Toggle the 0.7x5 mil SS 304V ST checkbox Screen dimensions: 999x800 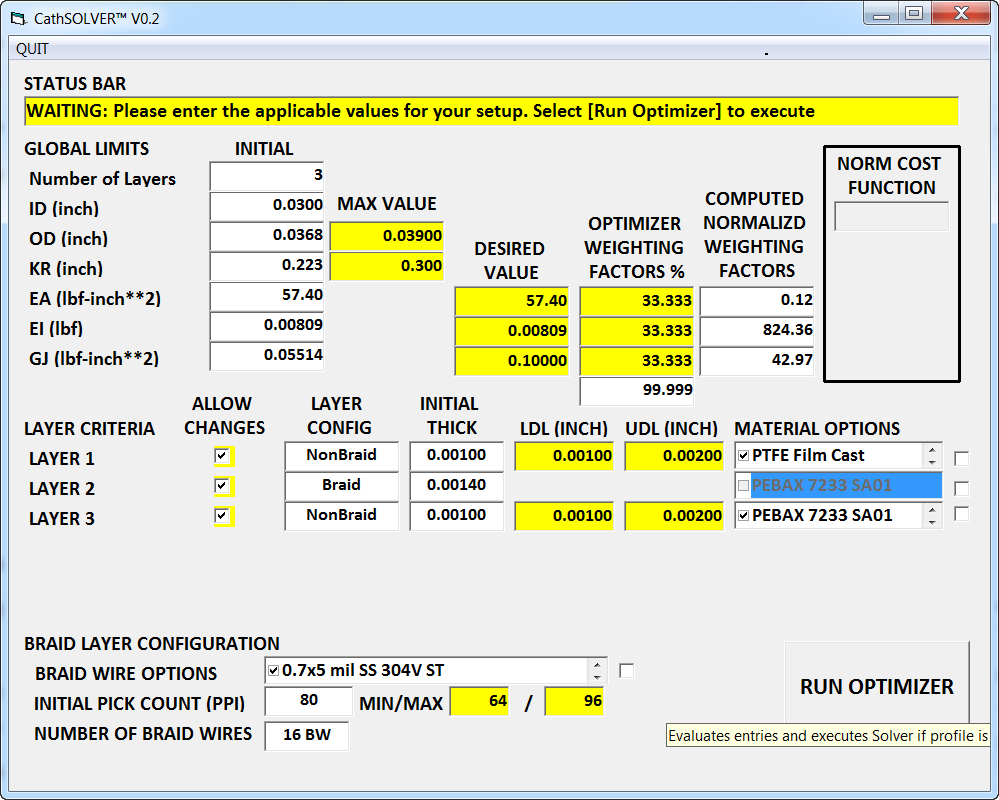[x=273, y=670]
